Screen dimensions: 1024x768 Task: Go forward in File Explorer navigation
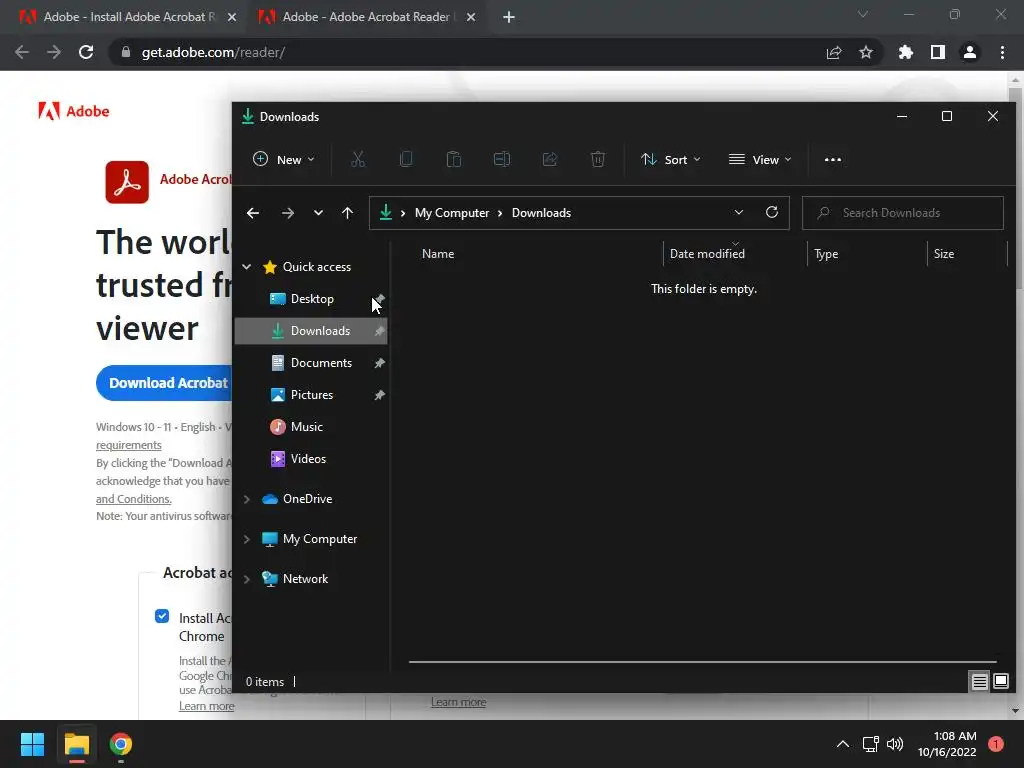pos(287,213)
